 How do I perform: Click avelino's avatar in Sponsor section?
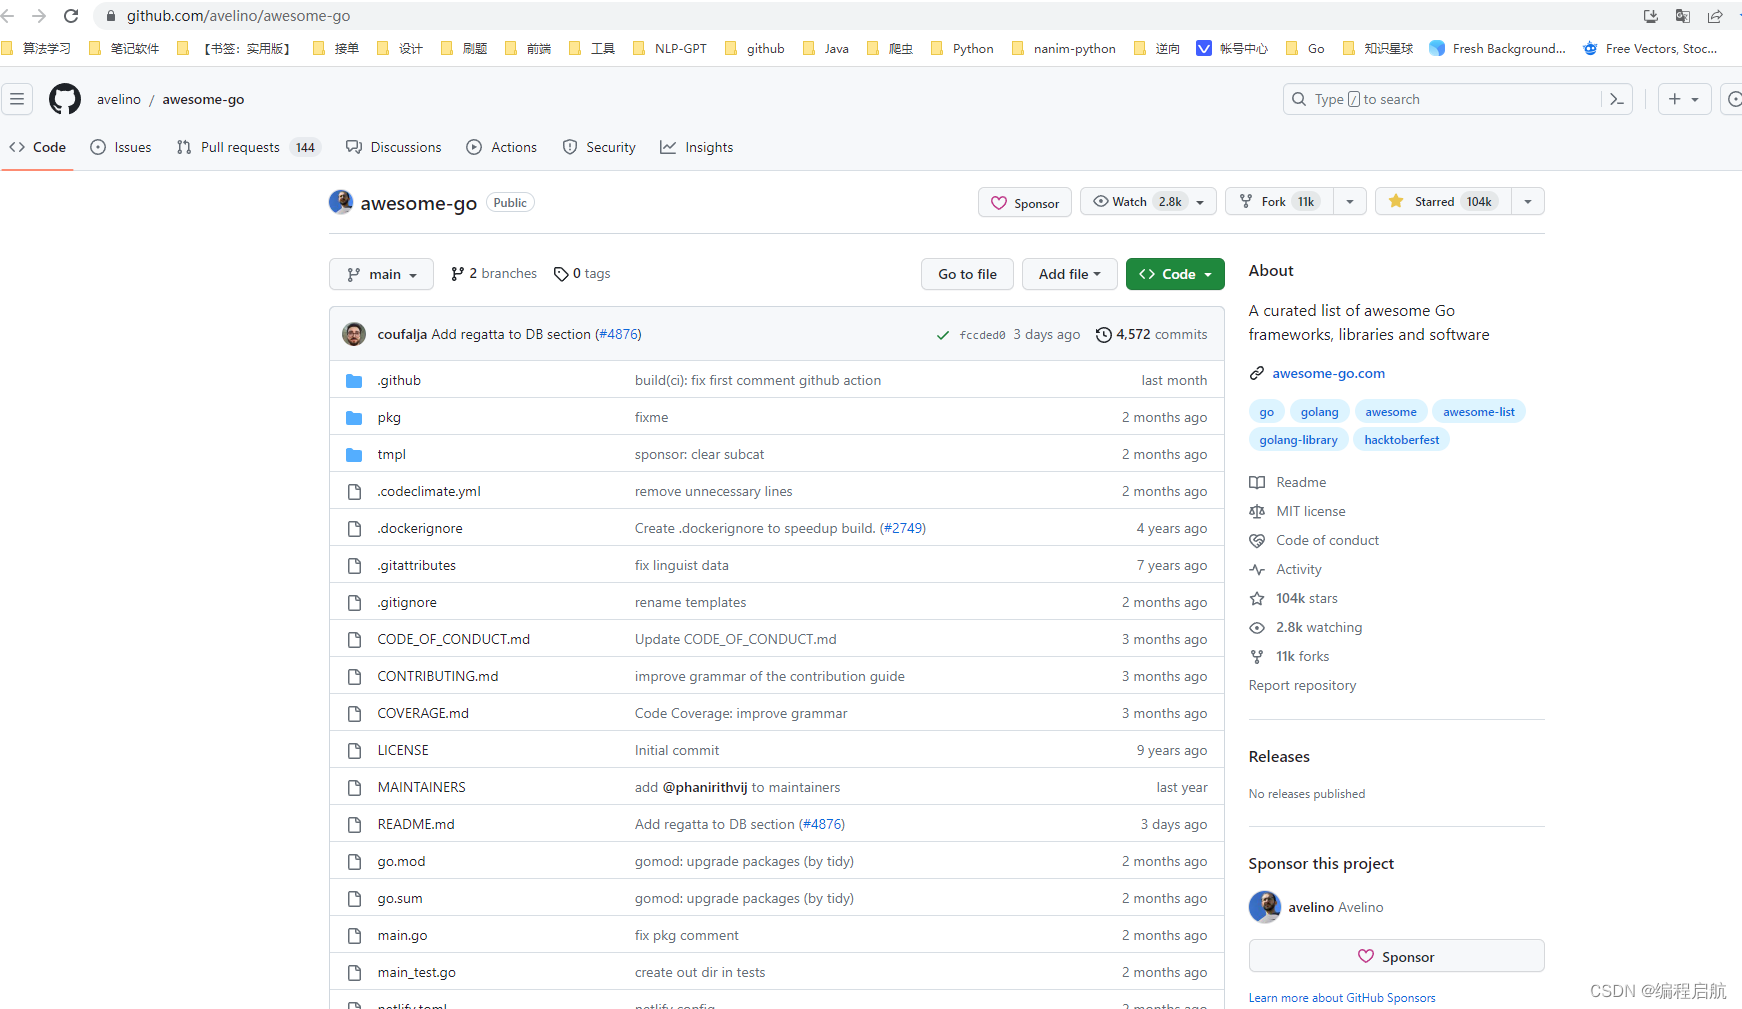(1265, 907)
